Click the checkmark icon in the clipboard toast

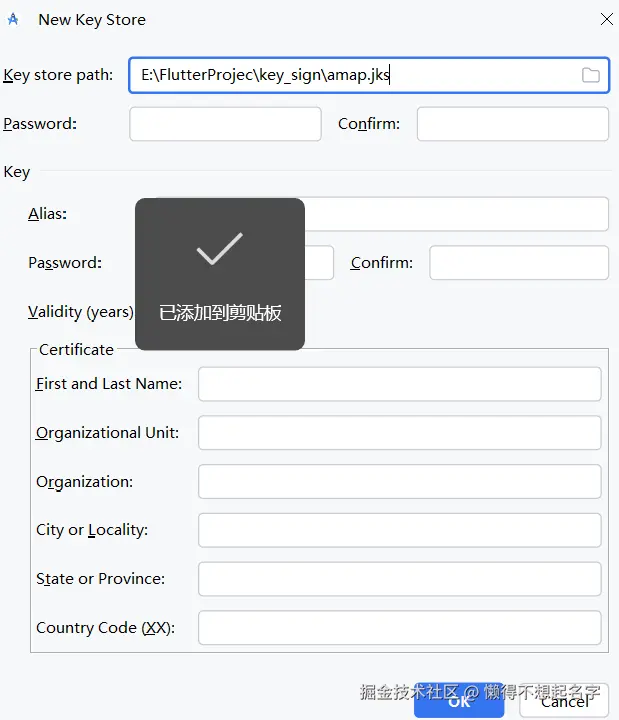coord(219,249)
